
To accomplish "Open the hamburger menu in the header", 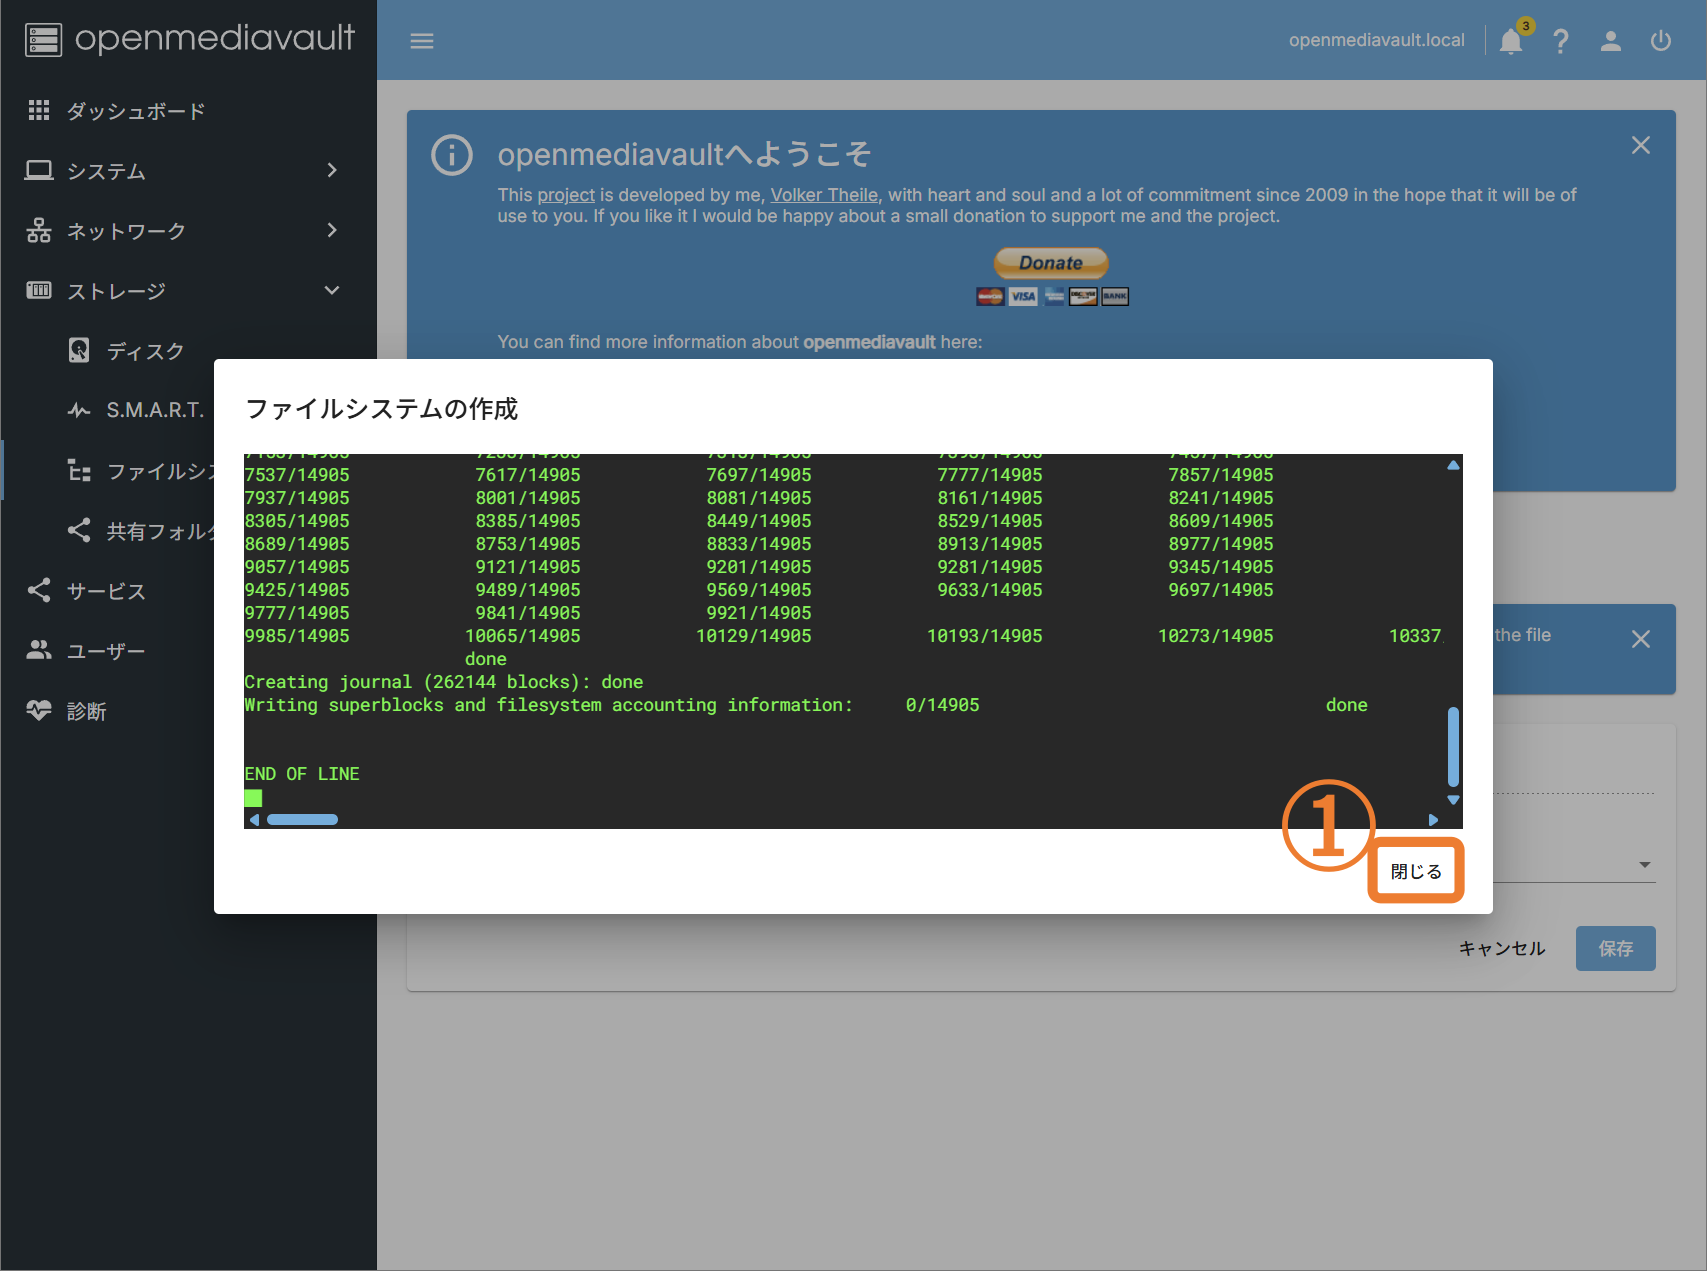I will pyautogui.click(x=422, y=41).
